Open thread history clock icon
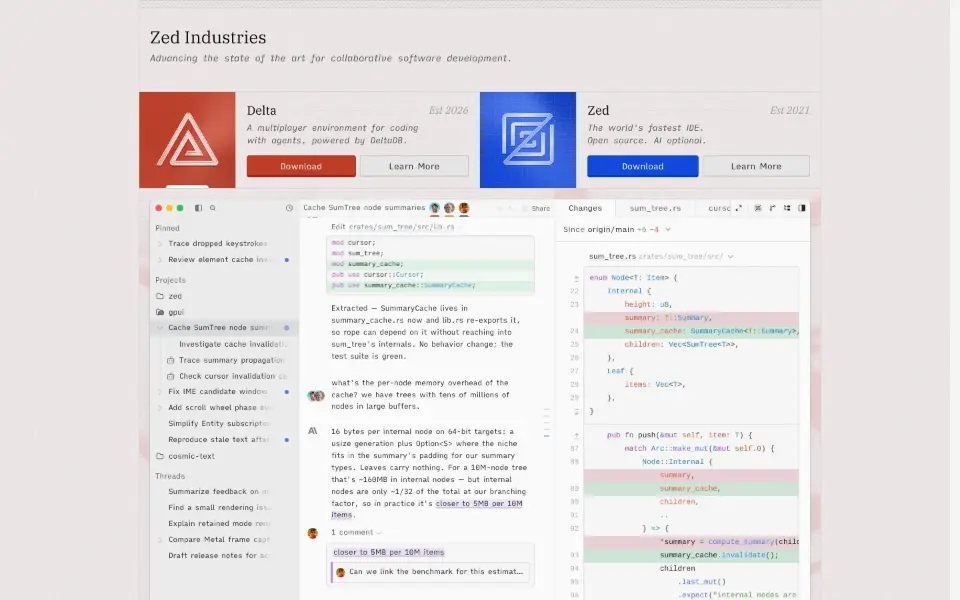Screen dimensions: 960x600 pyautogui.click(x=289, y=208)
